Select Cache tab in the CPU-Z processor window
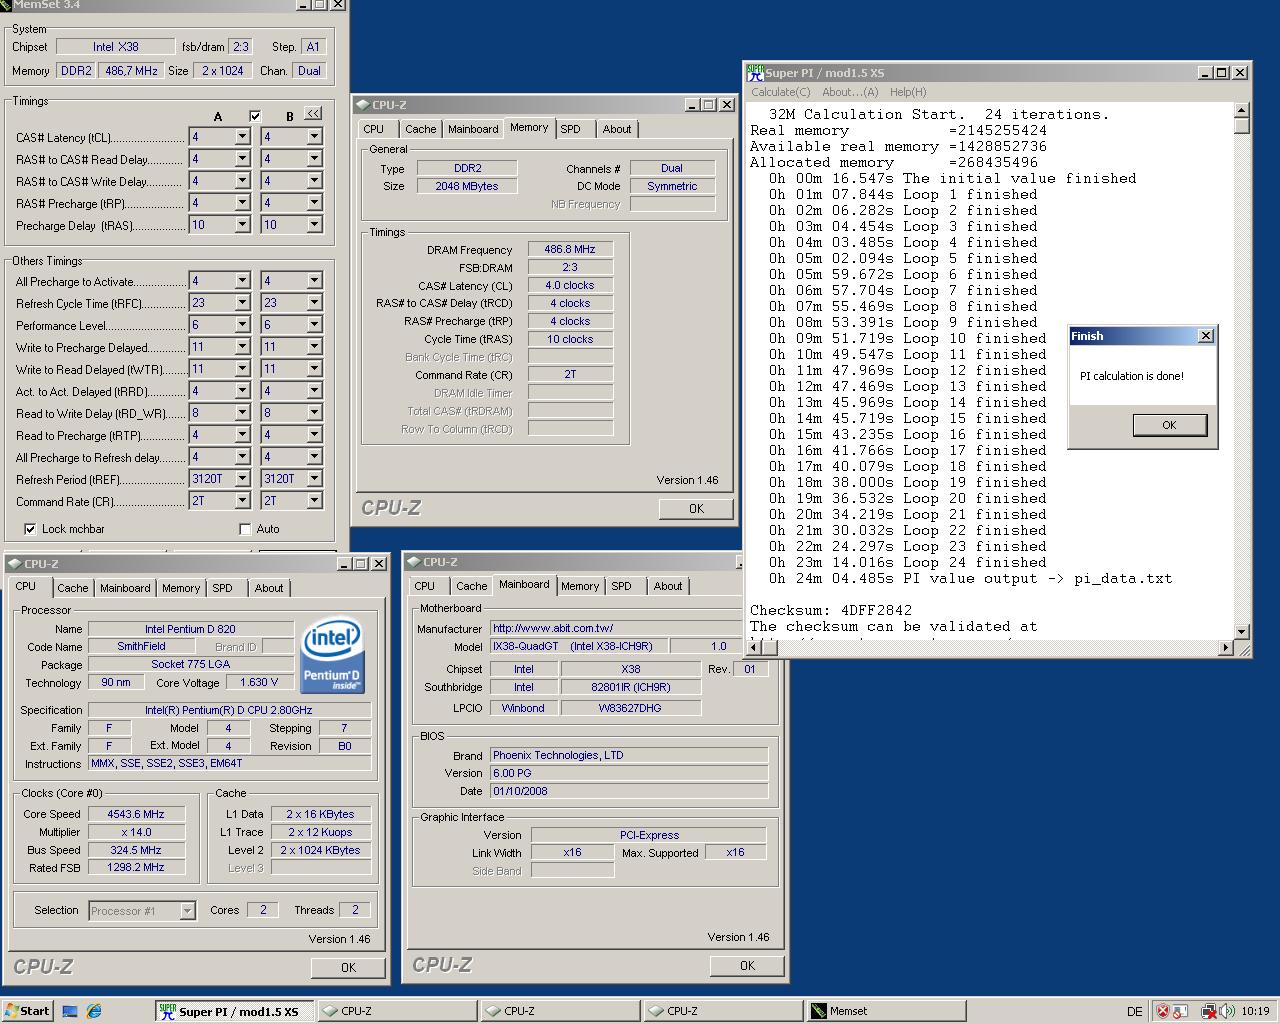This screenshot has height=1024, width=1280. [73, 588]
